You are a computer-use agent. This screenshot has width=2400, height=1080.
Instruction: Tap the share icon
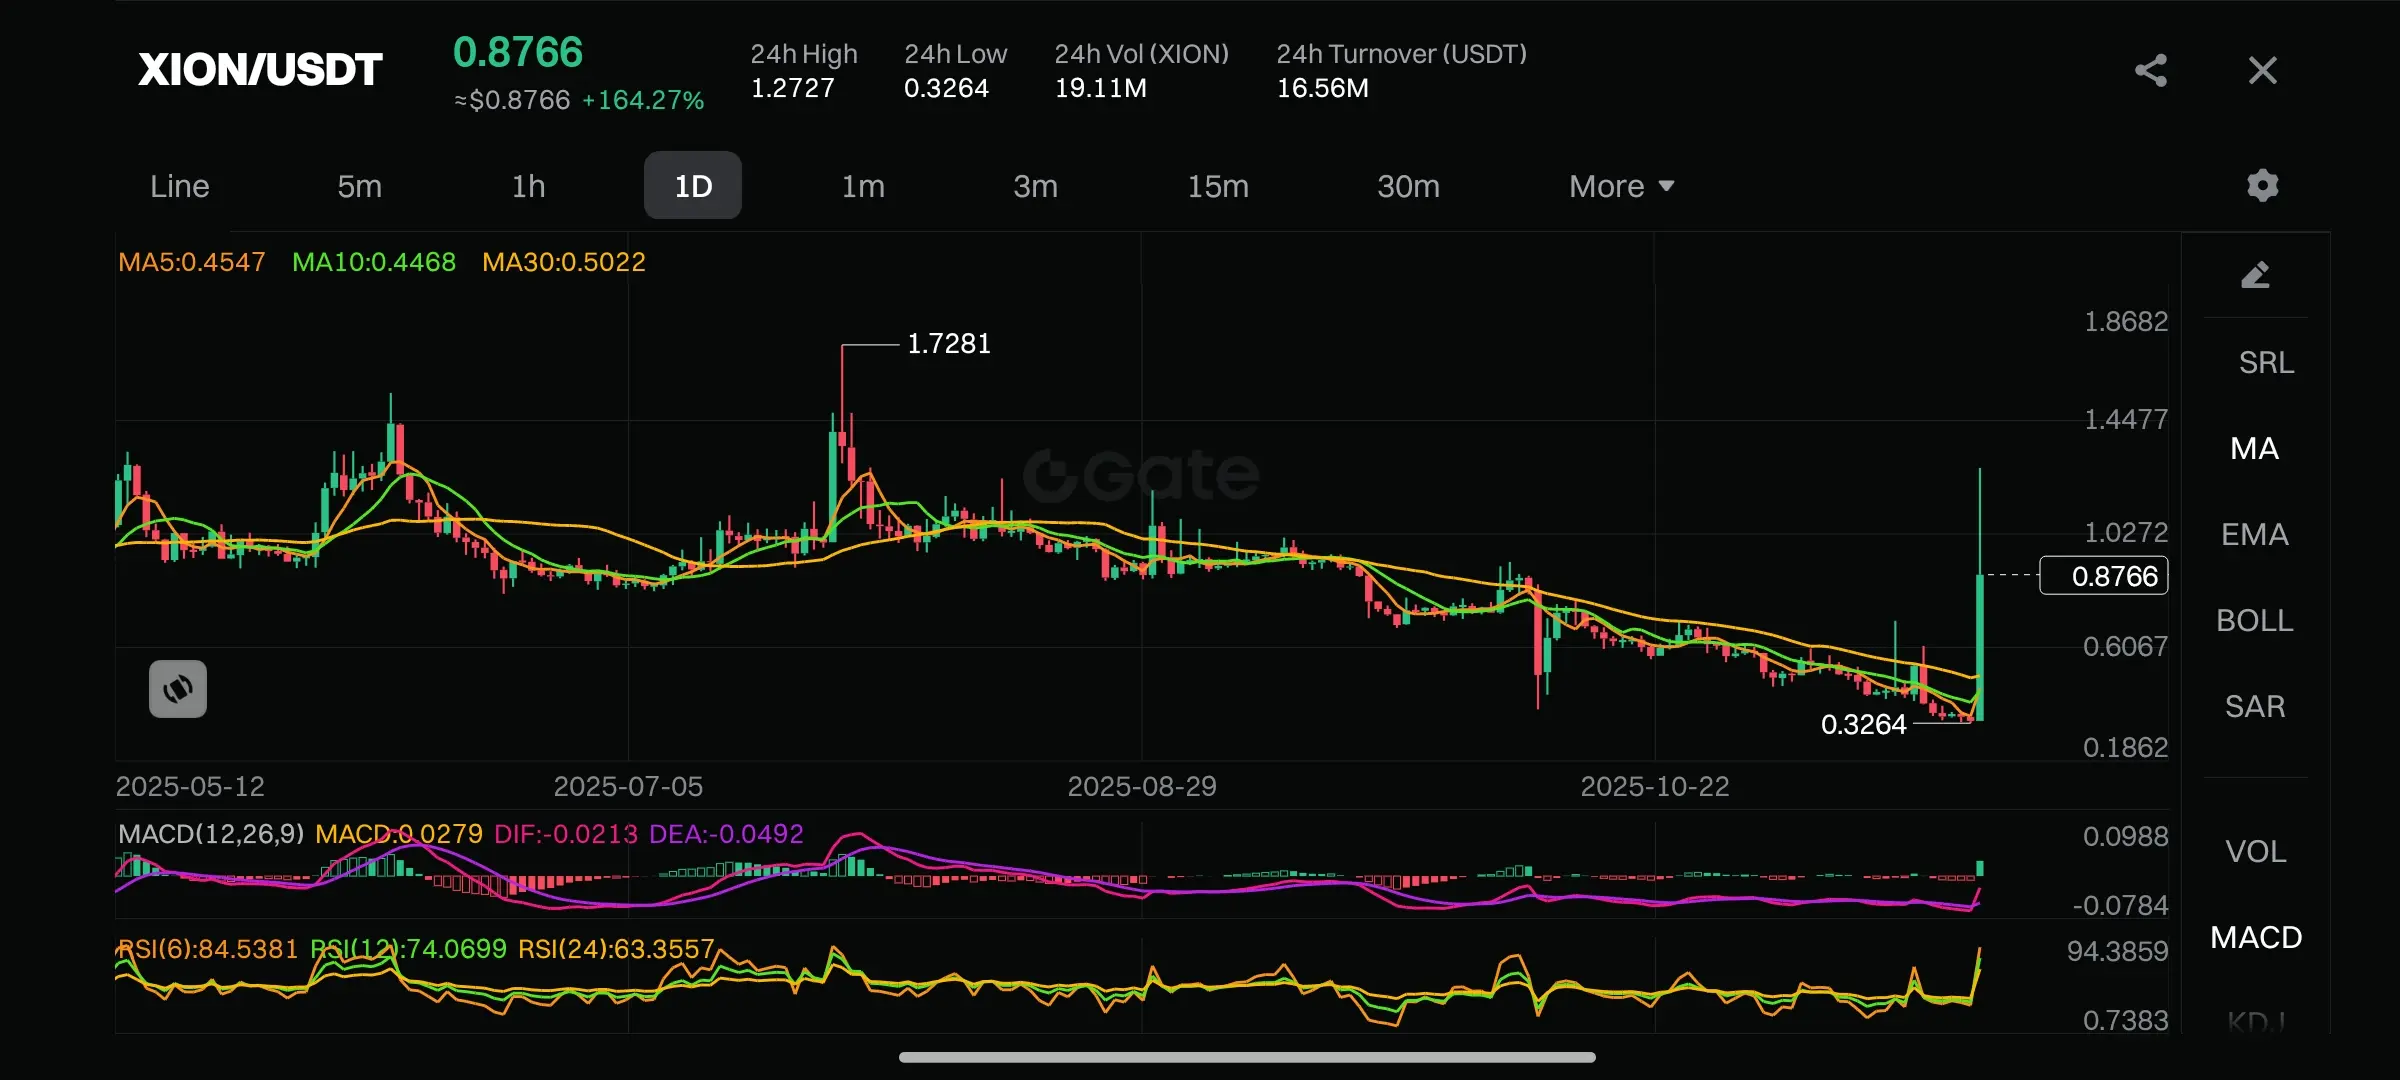[x=2151, y=70]
